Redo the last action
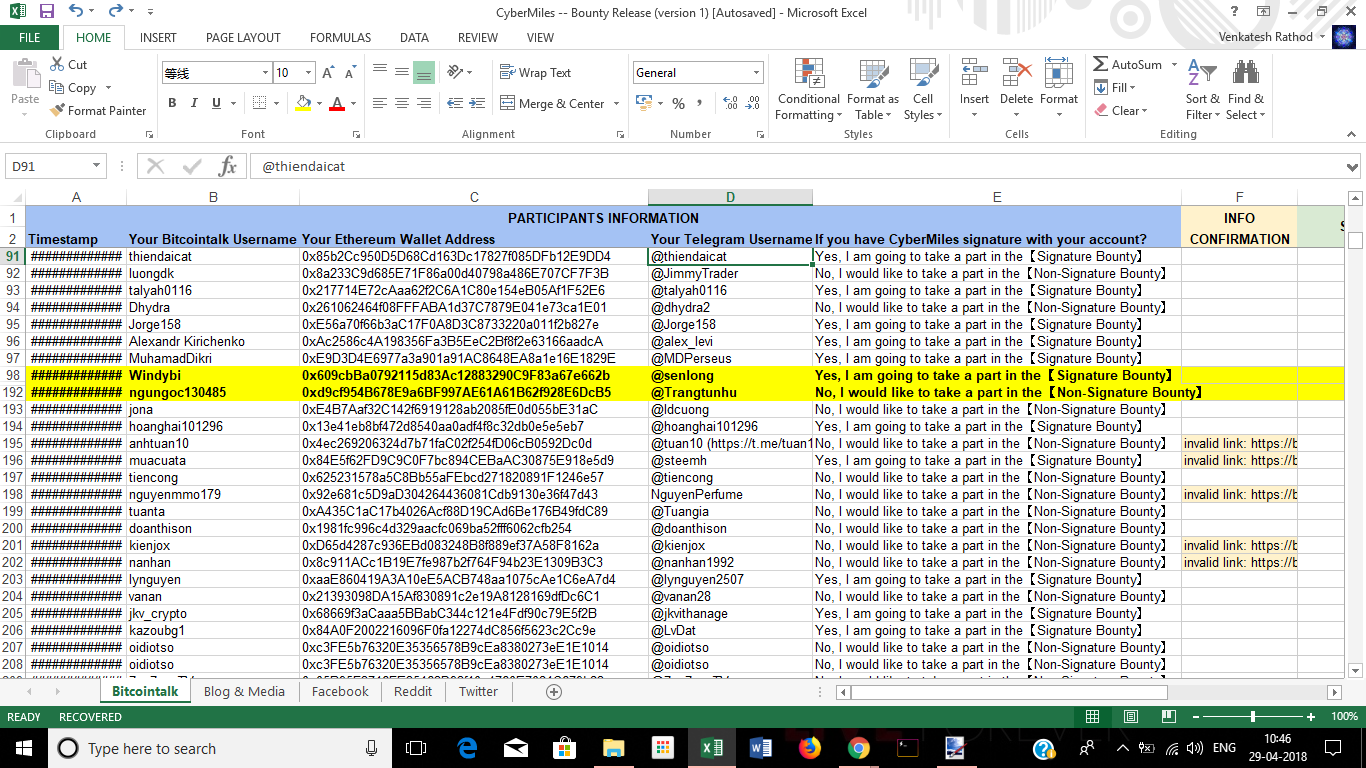The width and height of the screenshot is (1366, 768). [115, 12]
